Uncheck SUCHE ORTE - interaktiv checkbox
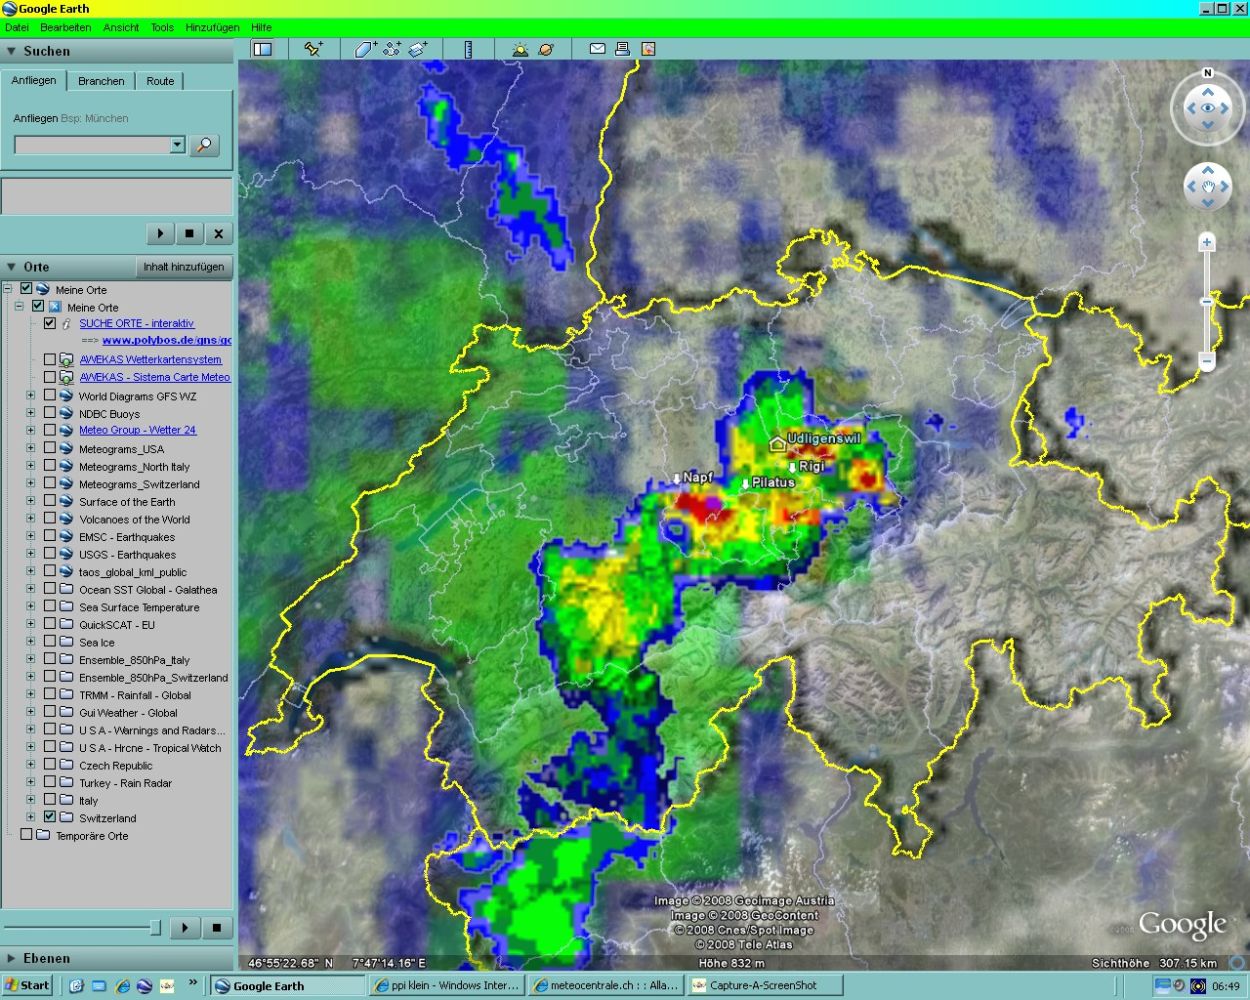The image size is (1250, 1000). click(49, 323)
